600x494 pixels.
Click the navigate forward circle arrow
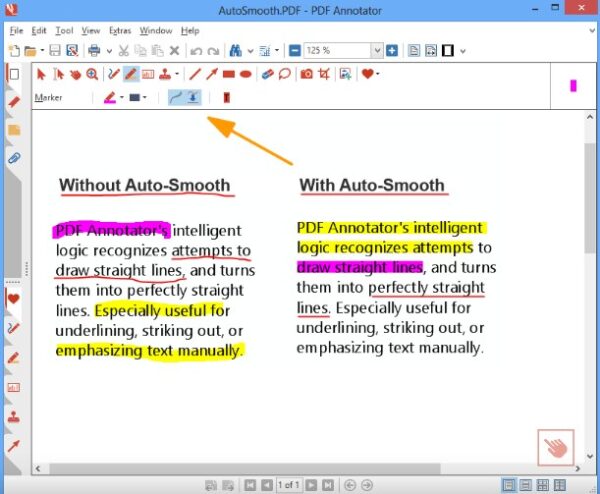[x=367, y=485]
